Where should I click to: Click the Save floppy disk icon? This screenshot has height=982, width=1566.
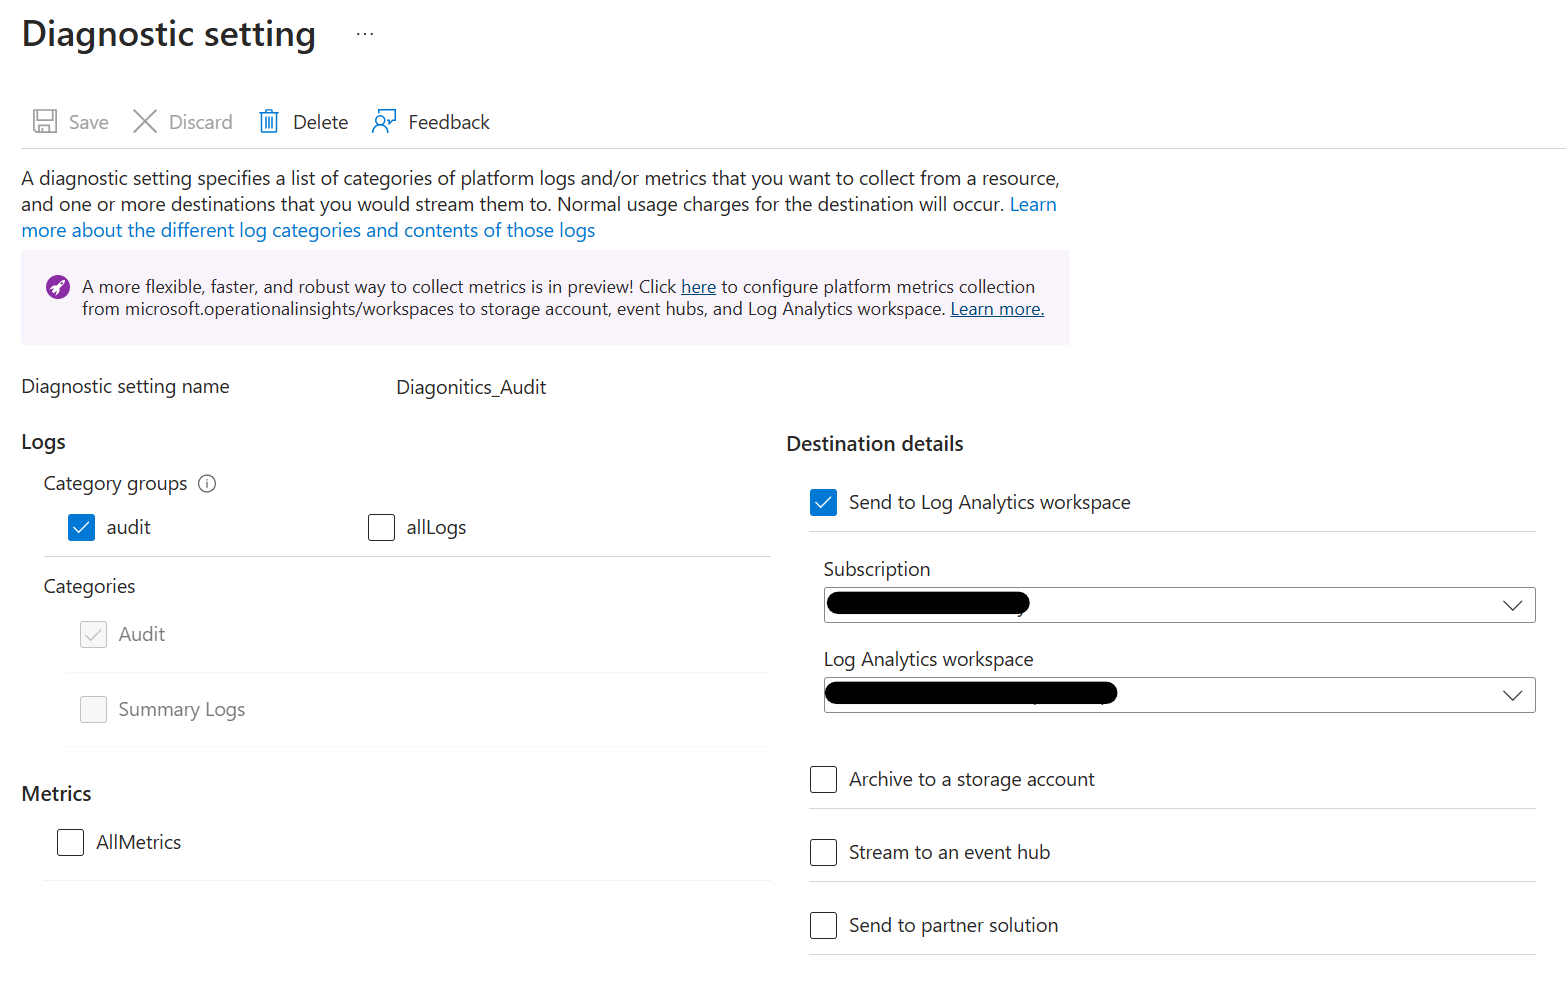(45, 122)
